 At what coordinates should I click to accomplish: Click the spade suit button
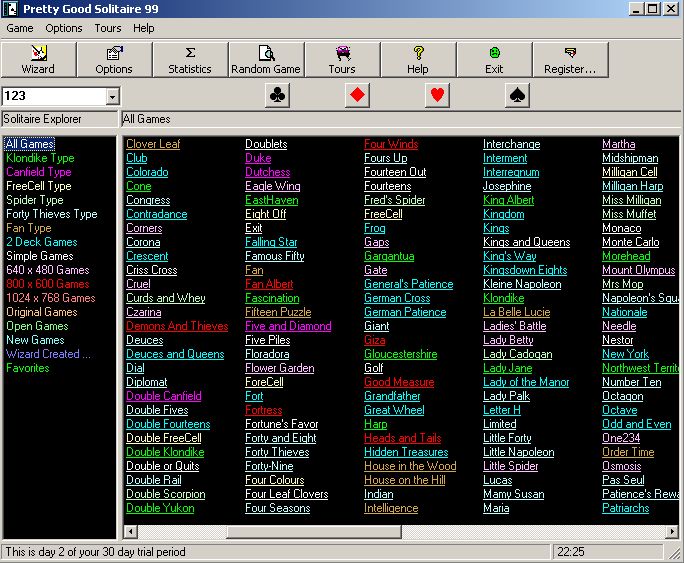coord(517,96)
